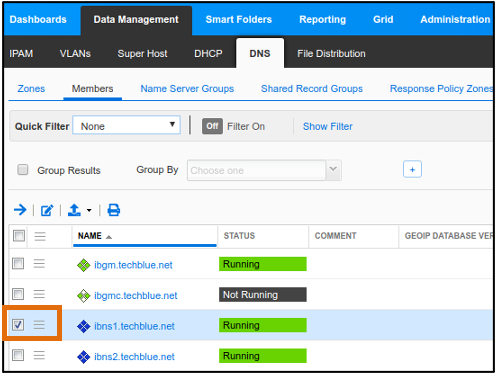Viewport: 496px width, 376px height.
Task: Switch to the IPAM sub-tab
Action: (21, 54)
